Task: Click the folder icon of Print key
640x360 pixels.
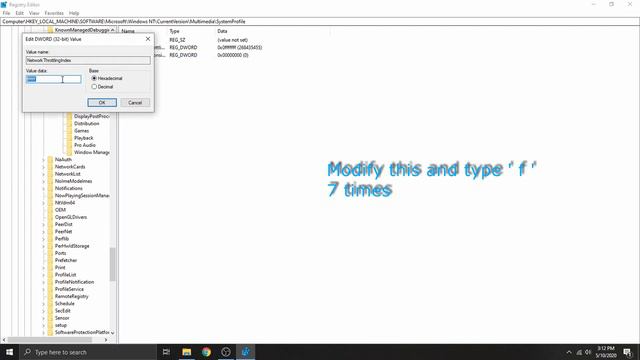Action: [50, 267]
